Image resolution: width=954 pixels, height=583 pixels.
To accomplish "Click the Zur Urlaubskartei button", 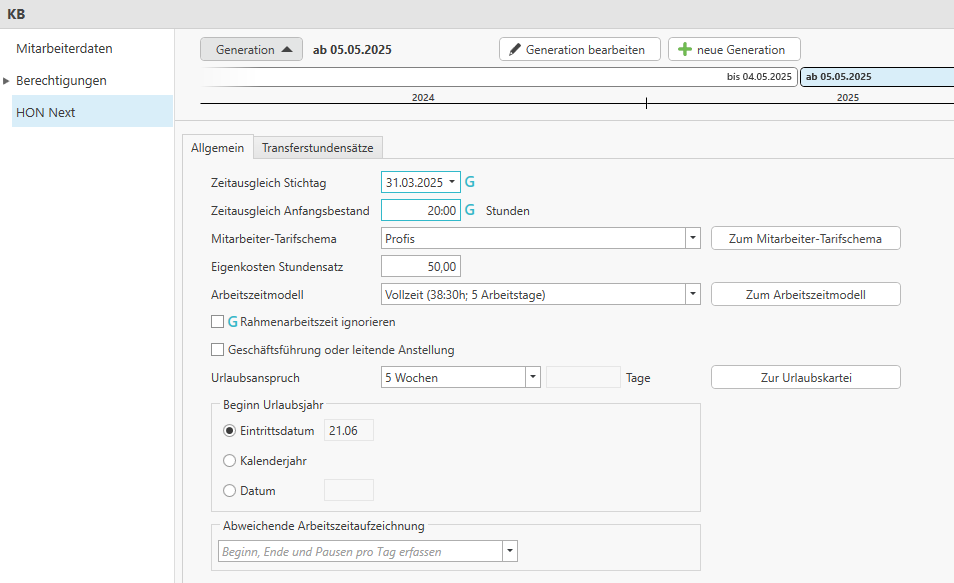I will tap(805, 378).
